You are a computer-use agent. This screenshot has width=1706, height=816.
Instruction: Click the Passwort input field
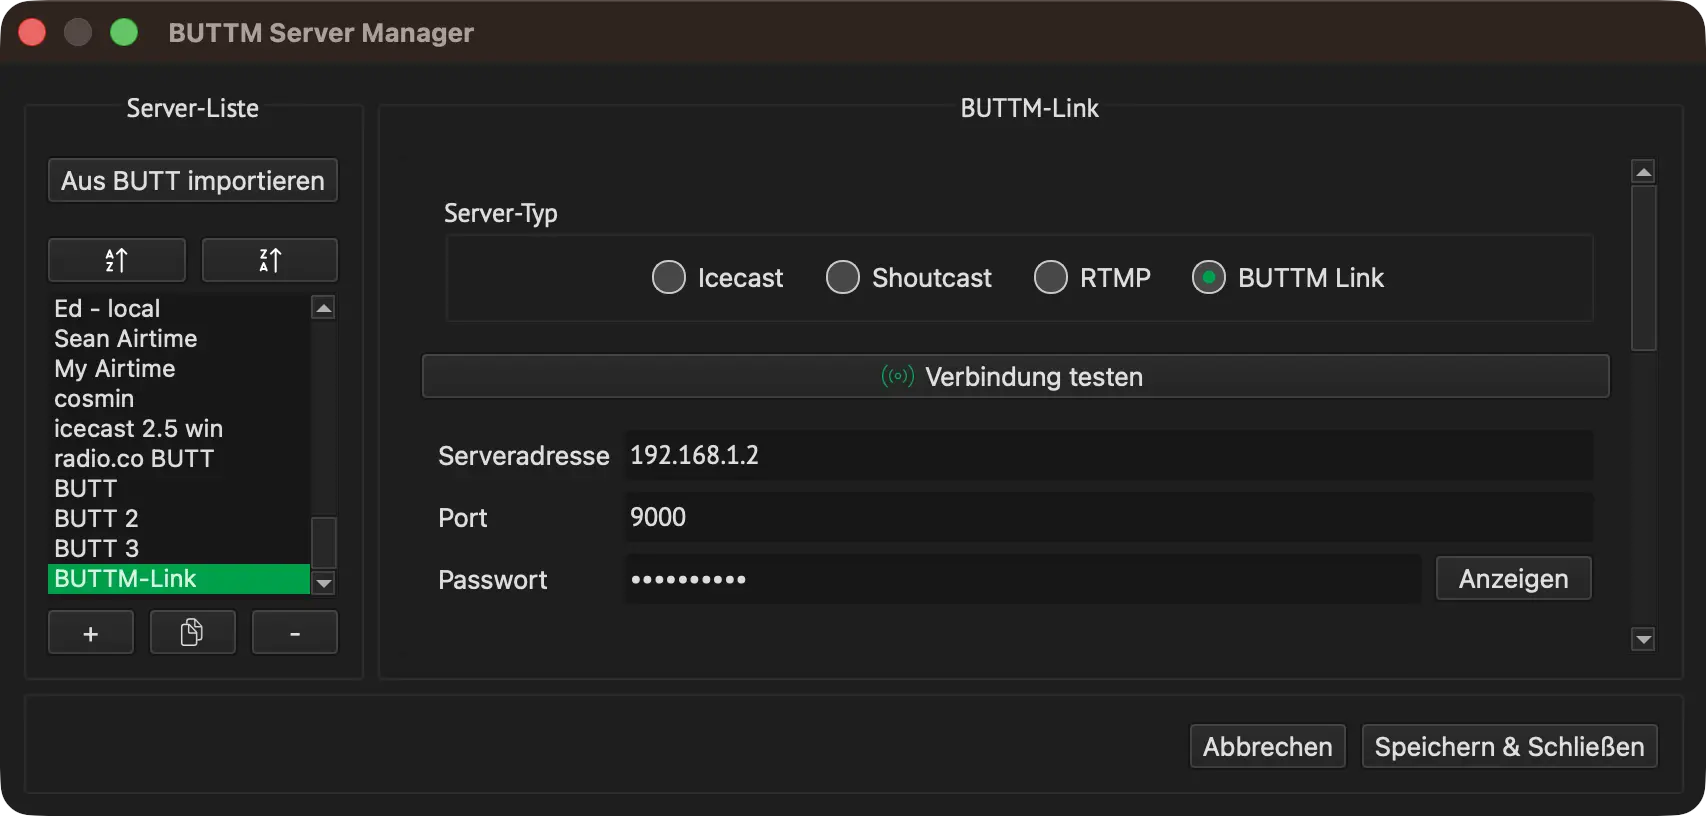pyautogui.click(x=1023, y=579)
